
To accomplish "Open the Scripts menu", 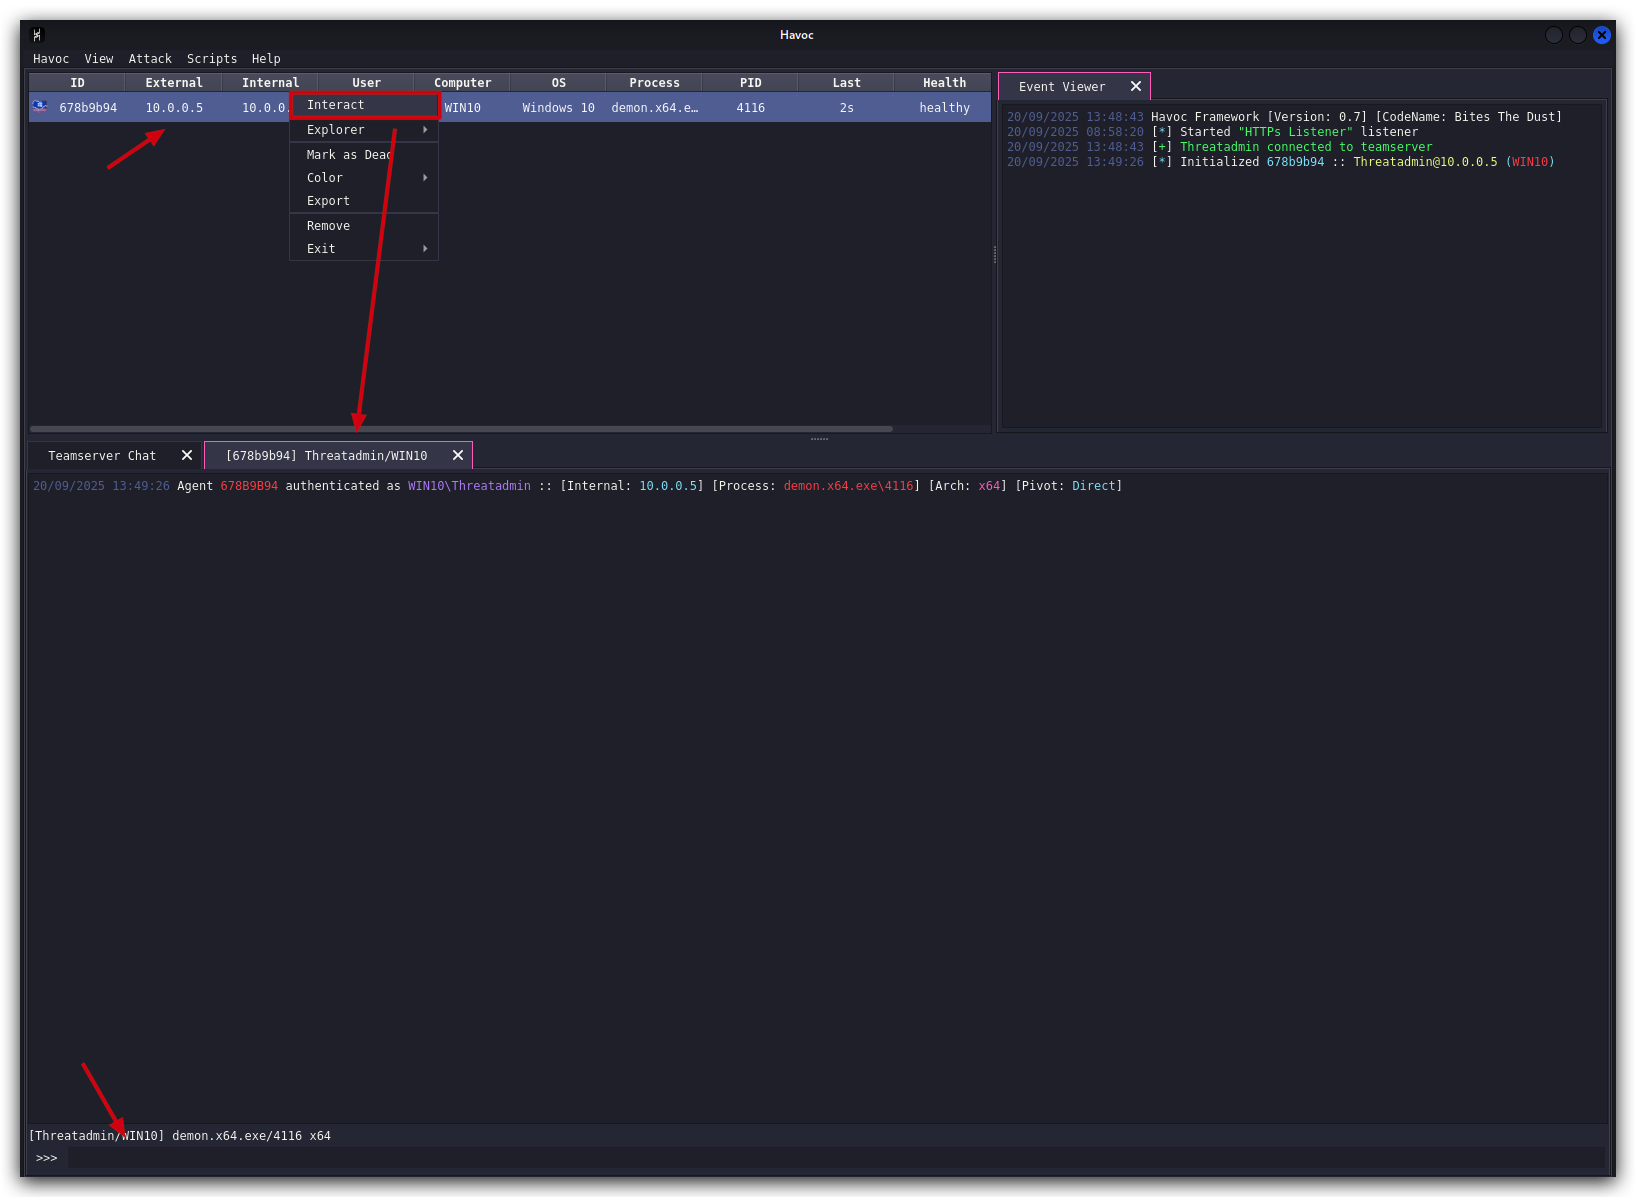I will coord(212,59).
